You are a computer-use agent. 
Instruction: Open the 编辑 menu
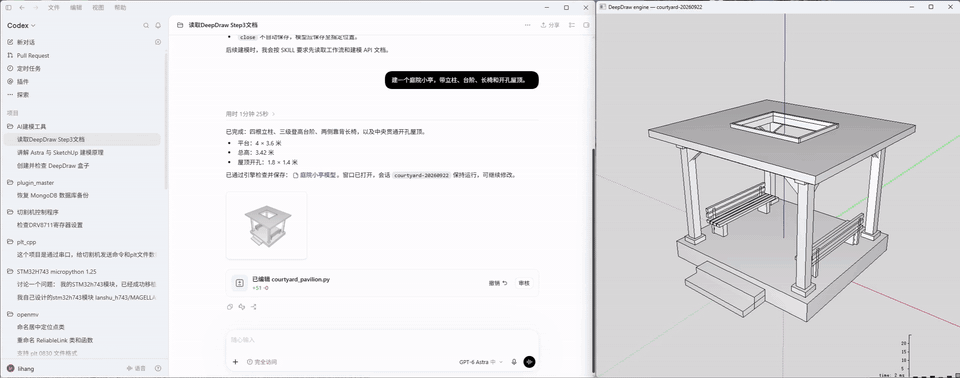[76, 7]
